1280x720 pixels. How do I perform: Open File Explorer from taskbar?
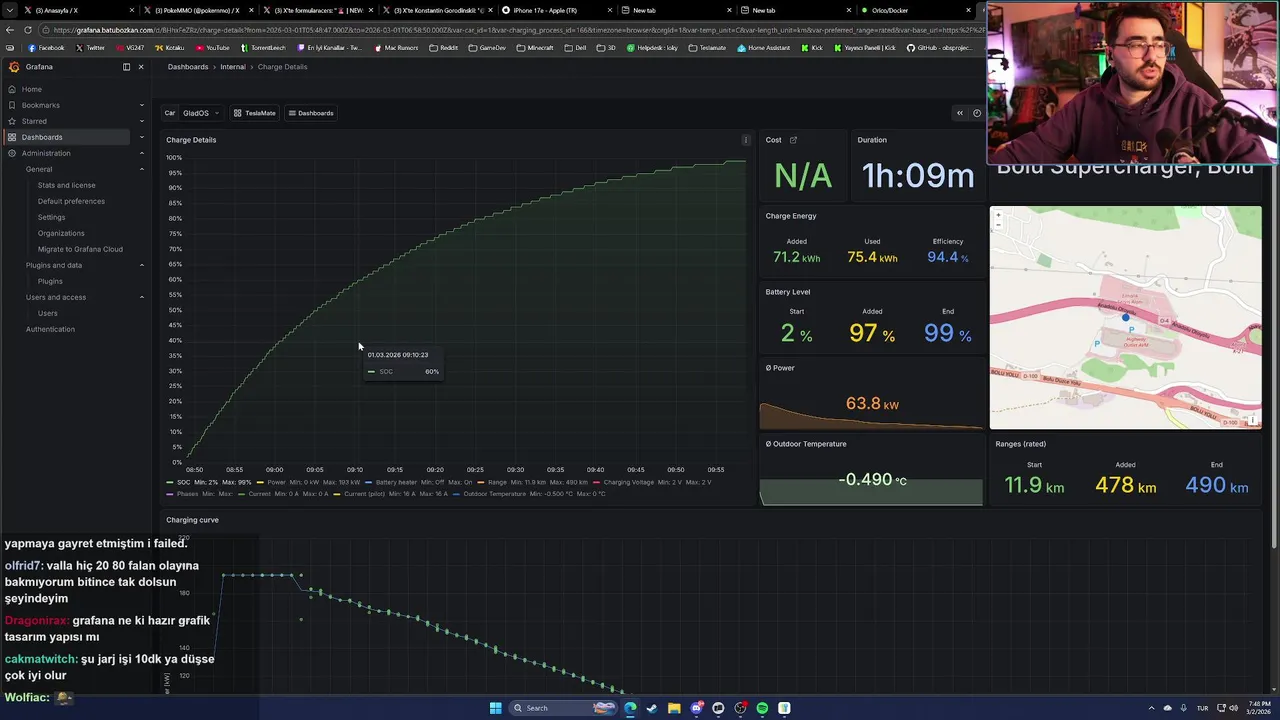[674, 708]
